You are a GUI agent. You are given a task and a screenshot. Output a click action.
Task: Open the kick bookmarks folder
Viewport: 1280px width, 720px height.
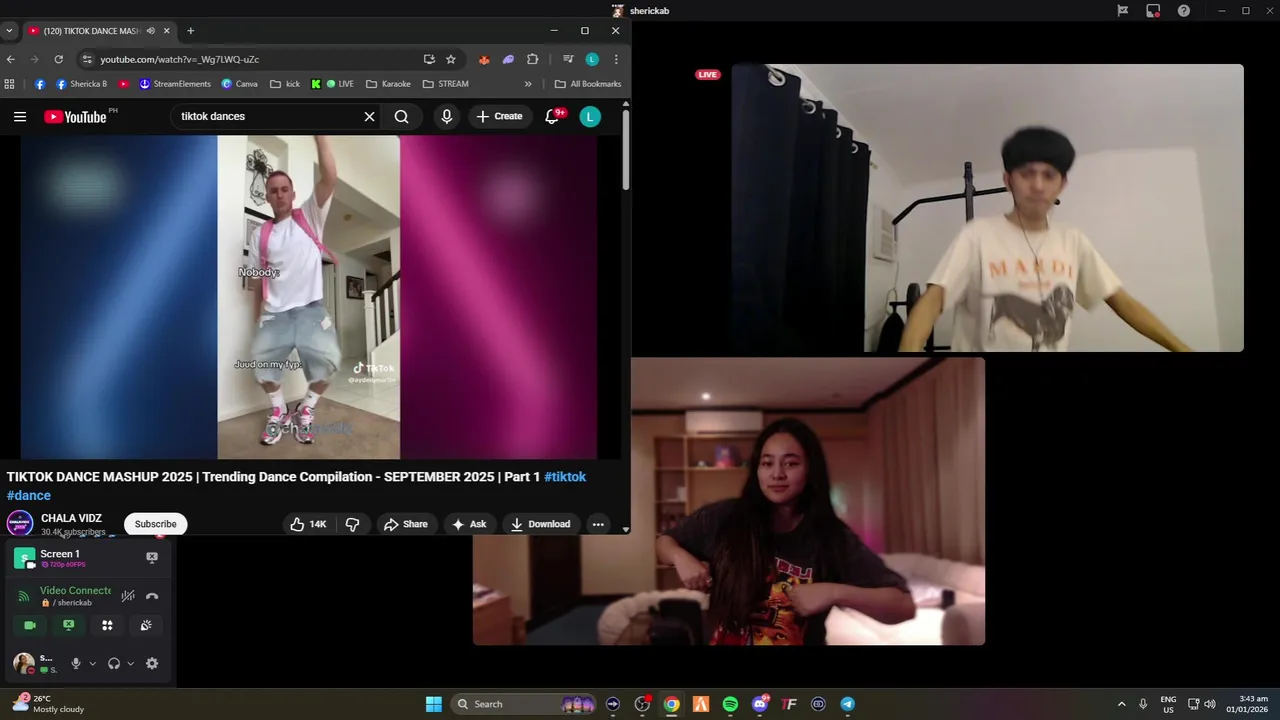coord(285,84)
